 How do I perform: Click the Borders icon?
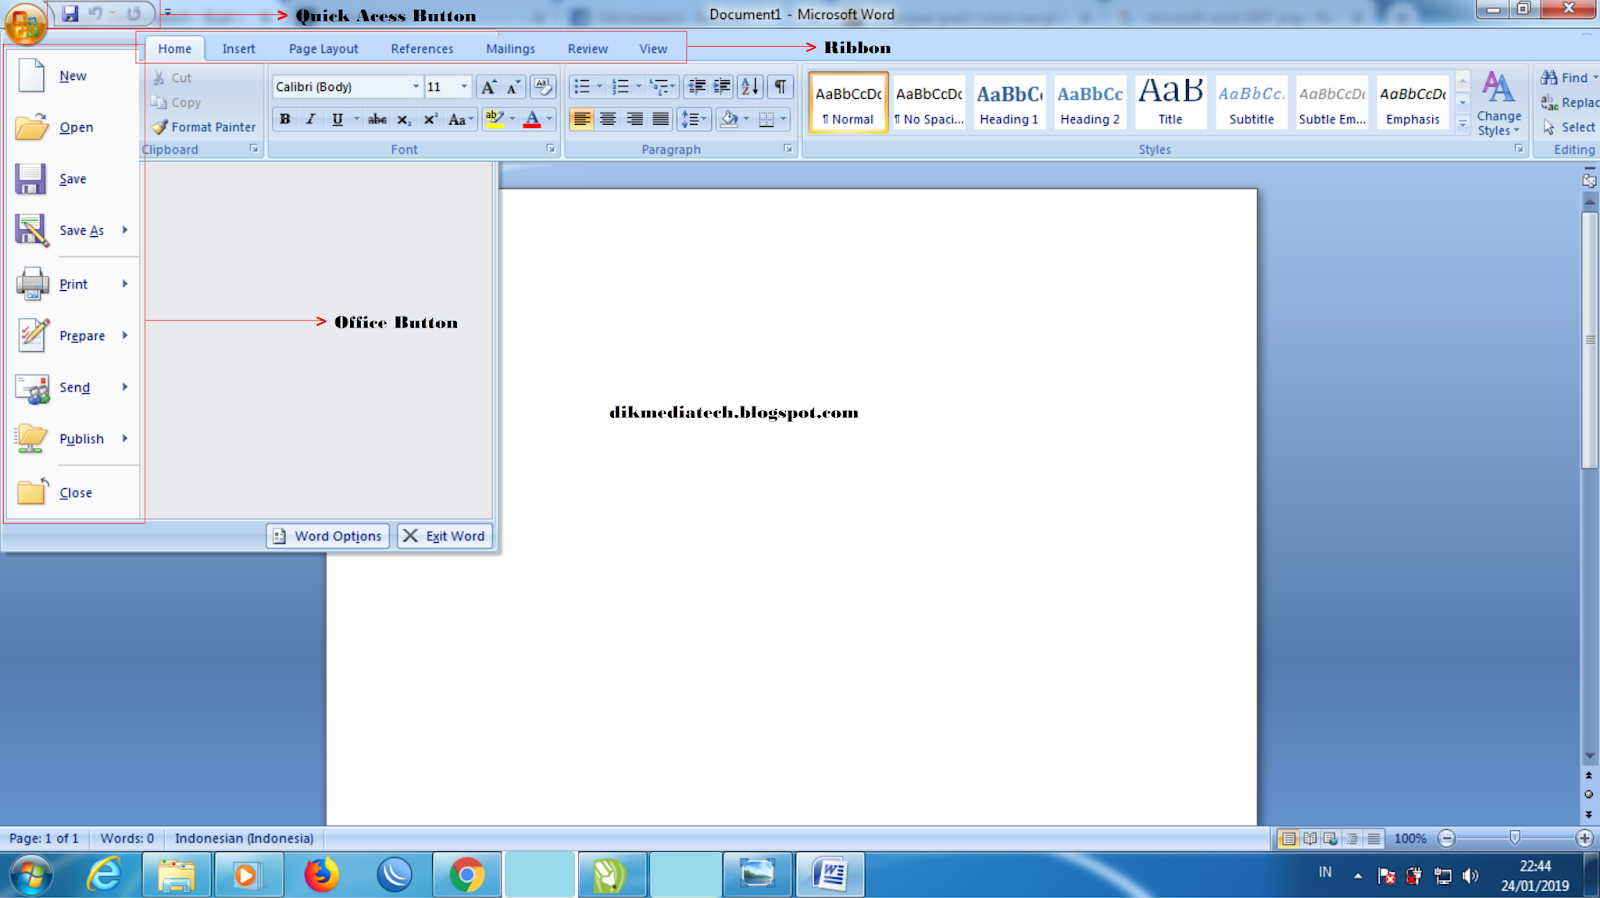click(x=767, y=119)
